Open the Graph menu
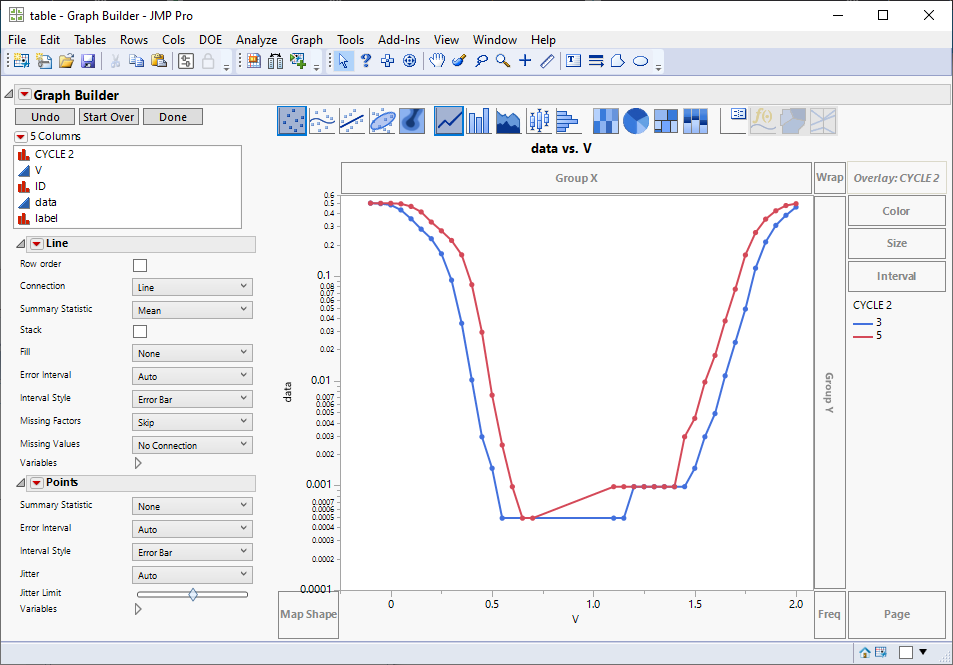The image size is (953, 665). pos(307,40)
